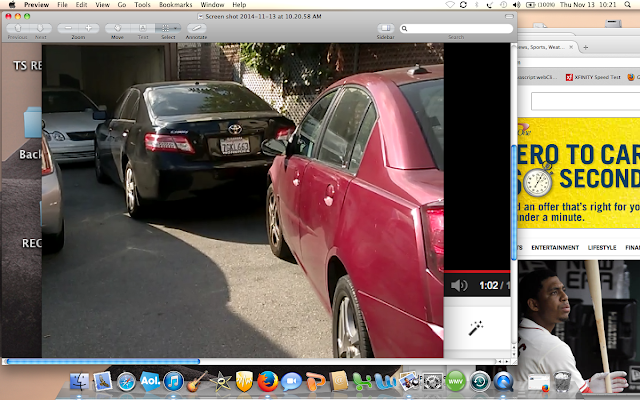The width and height of the screenshot is (640, 400).
Task: Click the vertical scrollbar in Preview
Action: click(514, 202)
